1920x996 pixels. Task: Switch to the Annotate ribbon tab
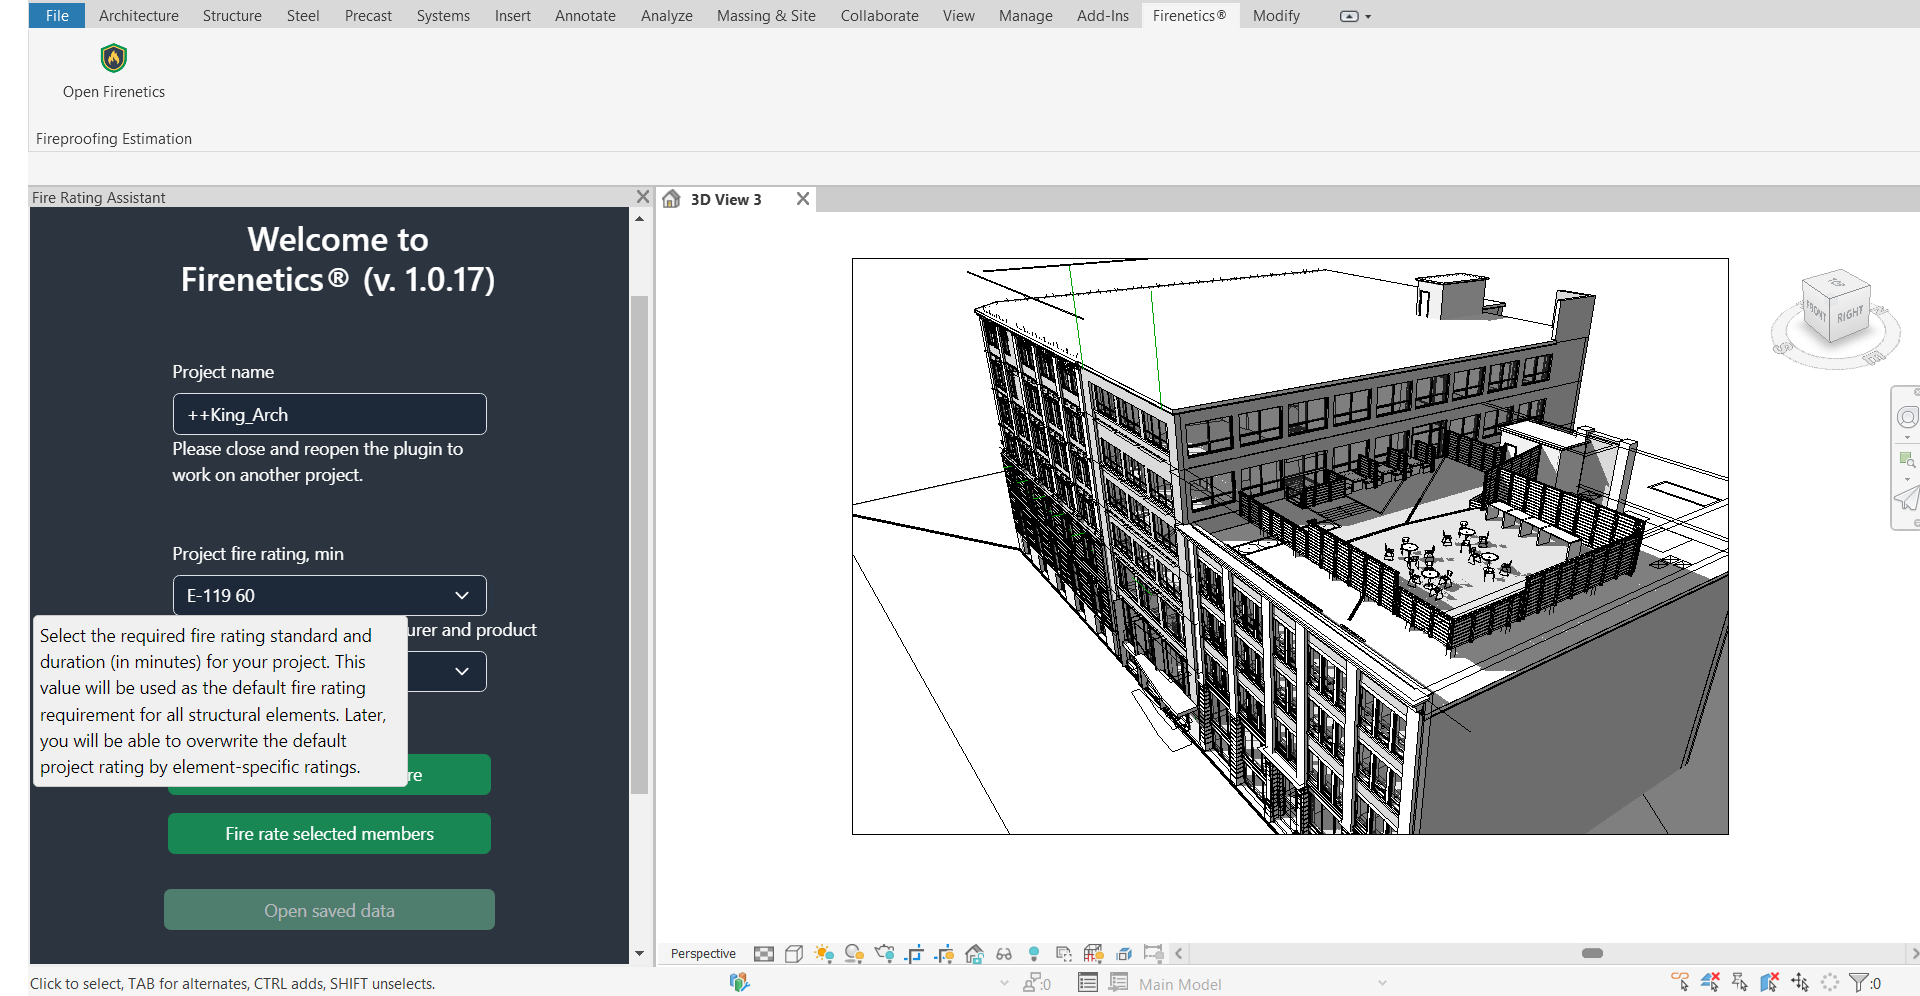(x=585, y=16)
